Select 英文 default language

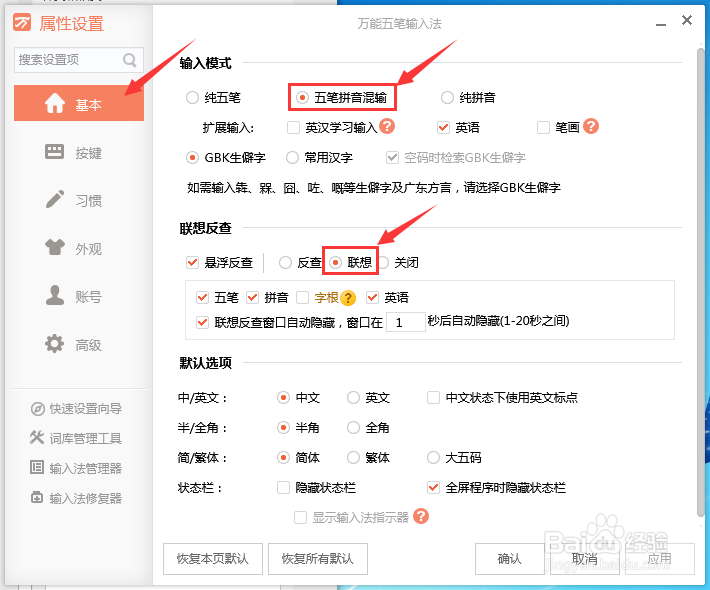tap(353, 398)
